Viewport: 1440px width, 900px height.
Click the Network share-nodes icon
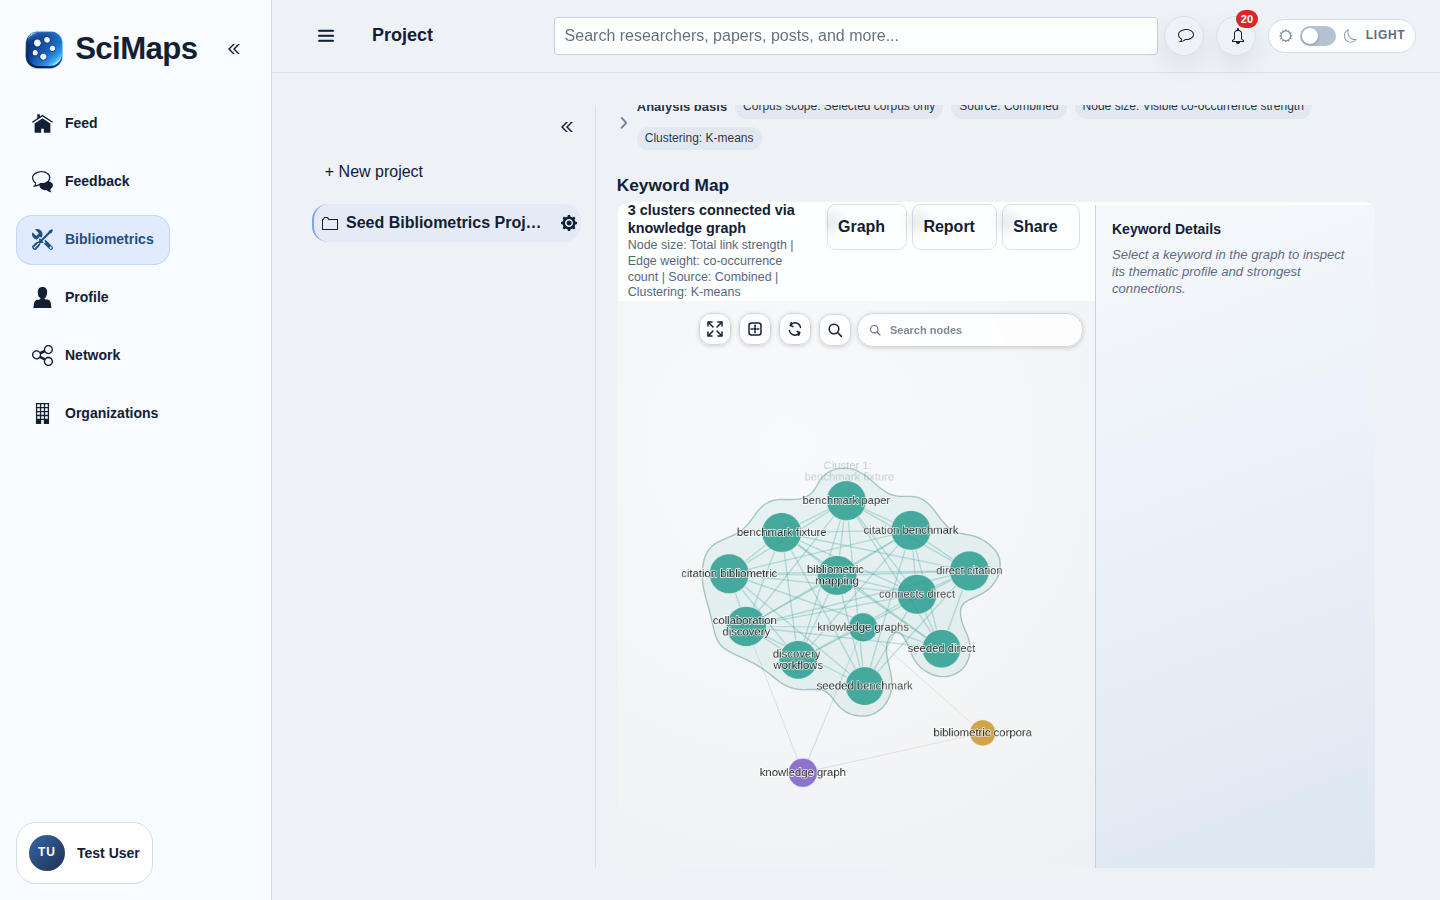coord(42,355)
